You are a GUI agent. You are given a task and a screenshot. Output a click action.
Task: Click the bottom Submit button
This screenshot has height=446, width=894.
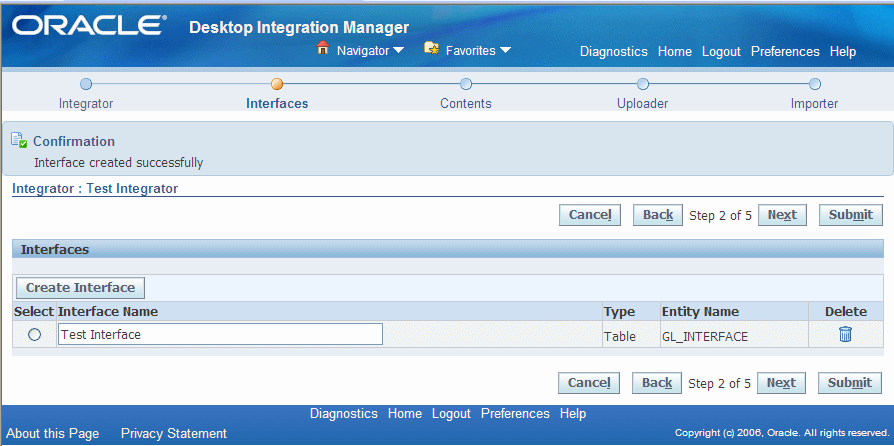[850, 383]
